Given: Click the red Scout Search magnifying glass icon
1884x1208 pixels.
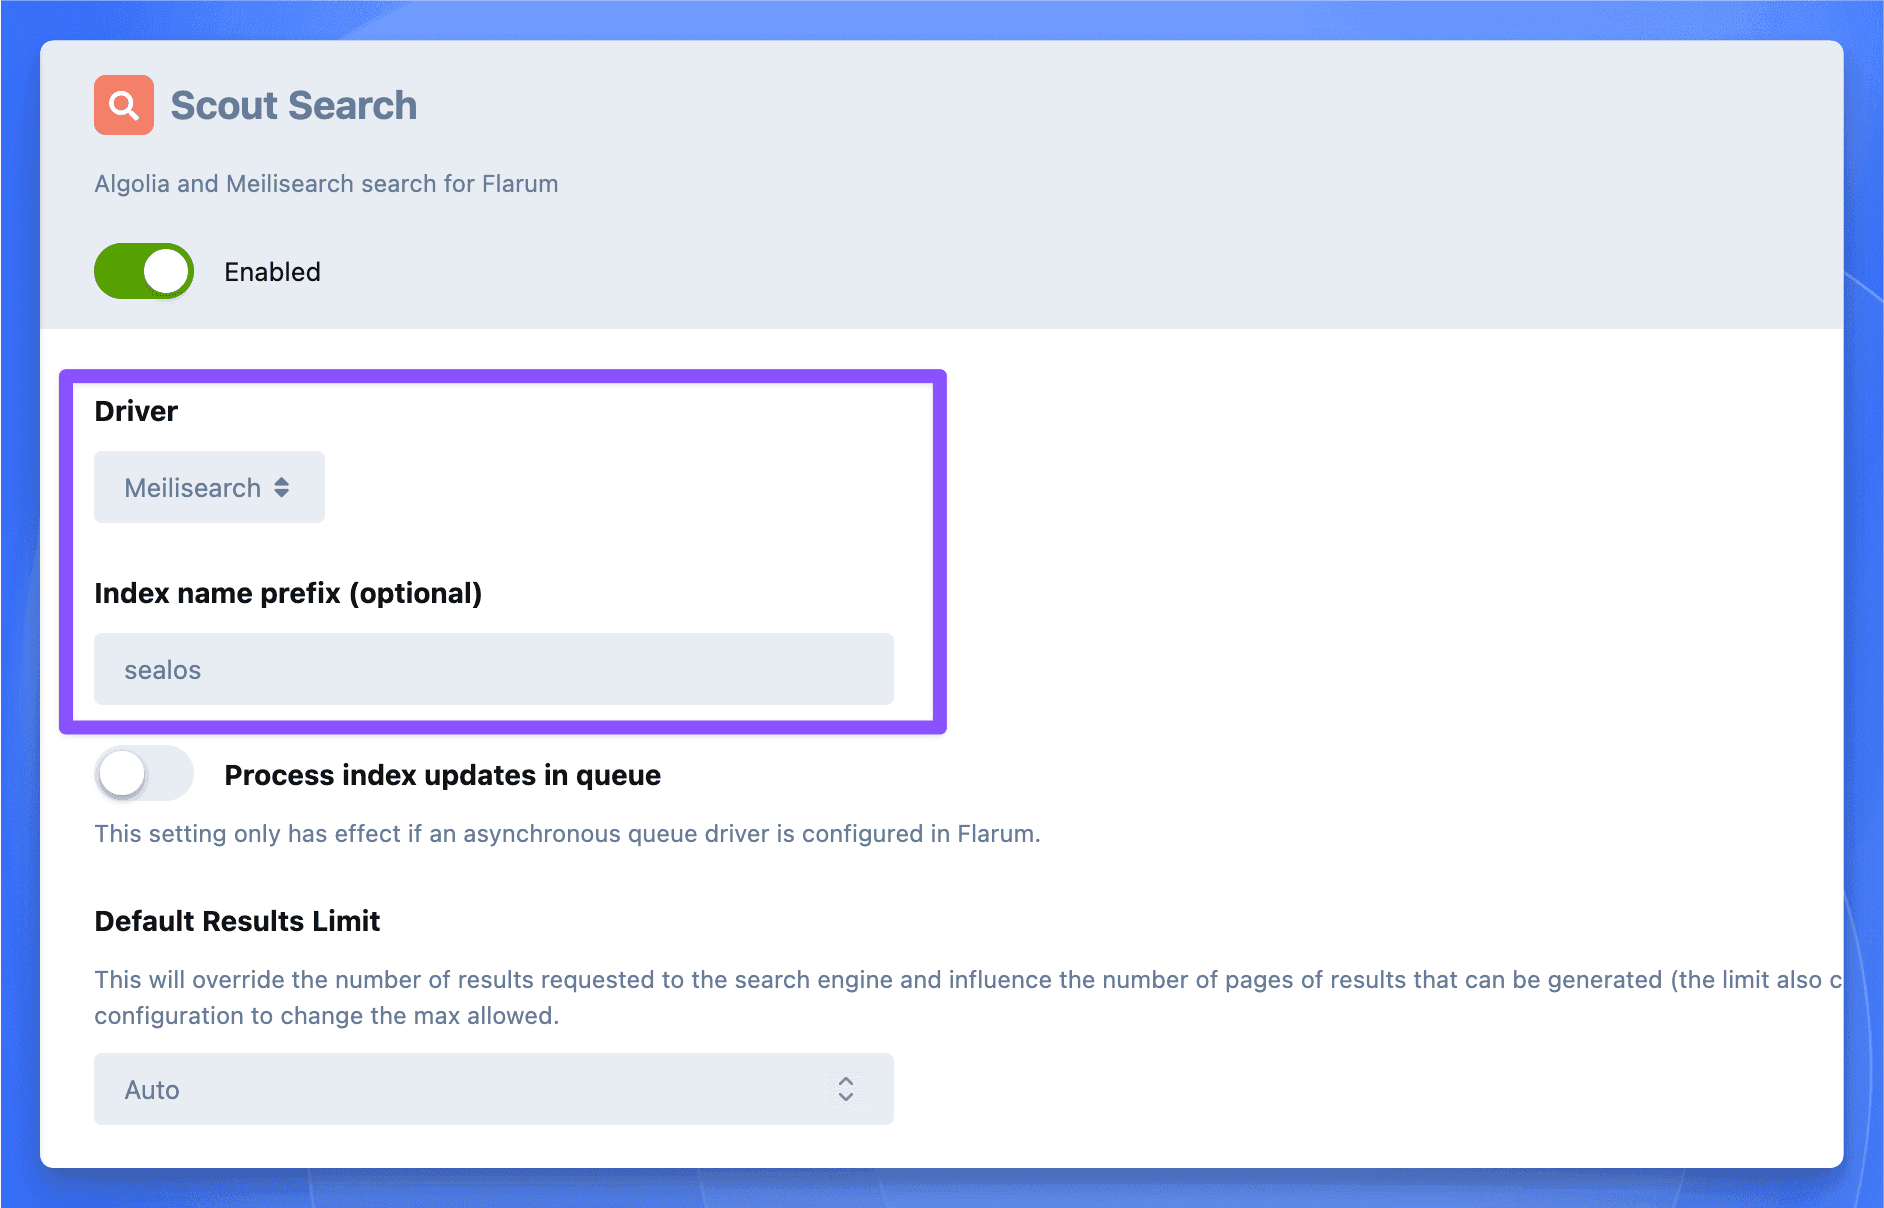Looking at the screenshot, I should coord(123,104).
